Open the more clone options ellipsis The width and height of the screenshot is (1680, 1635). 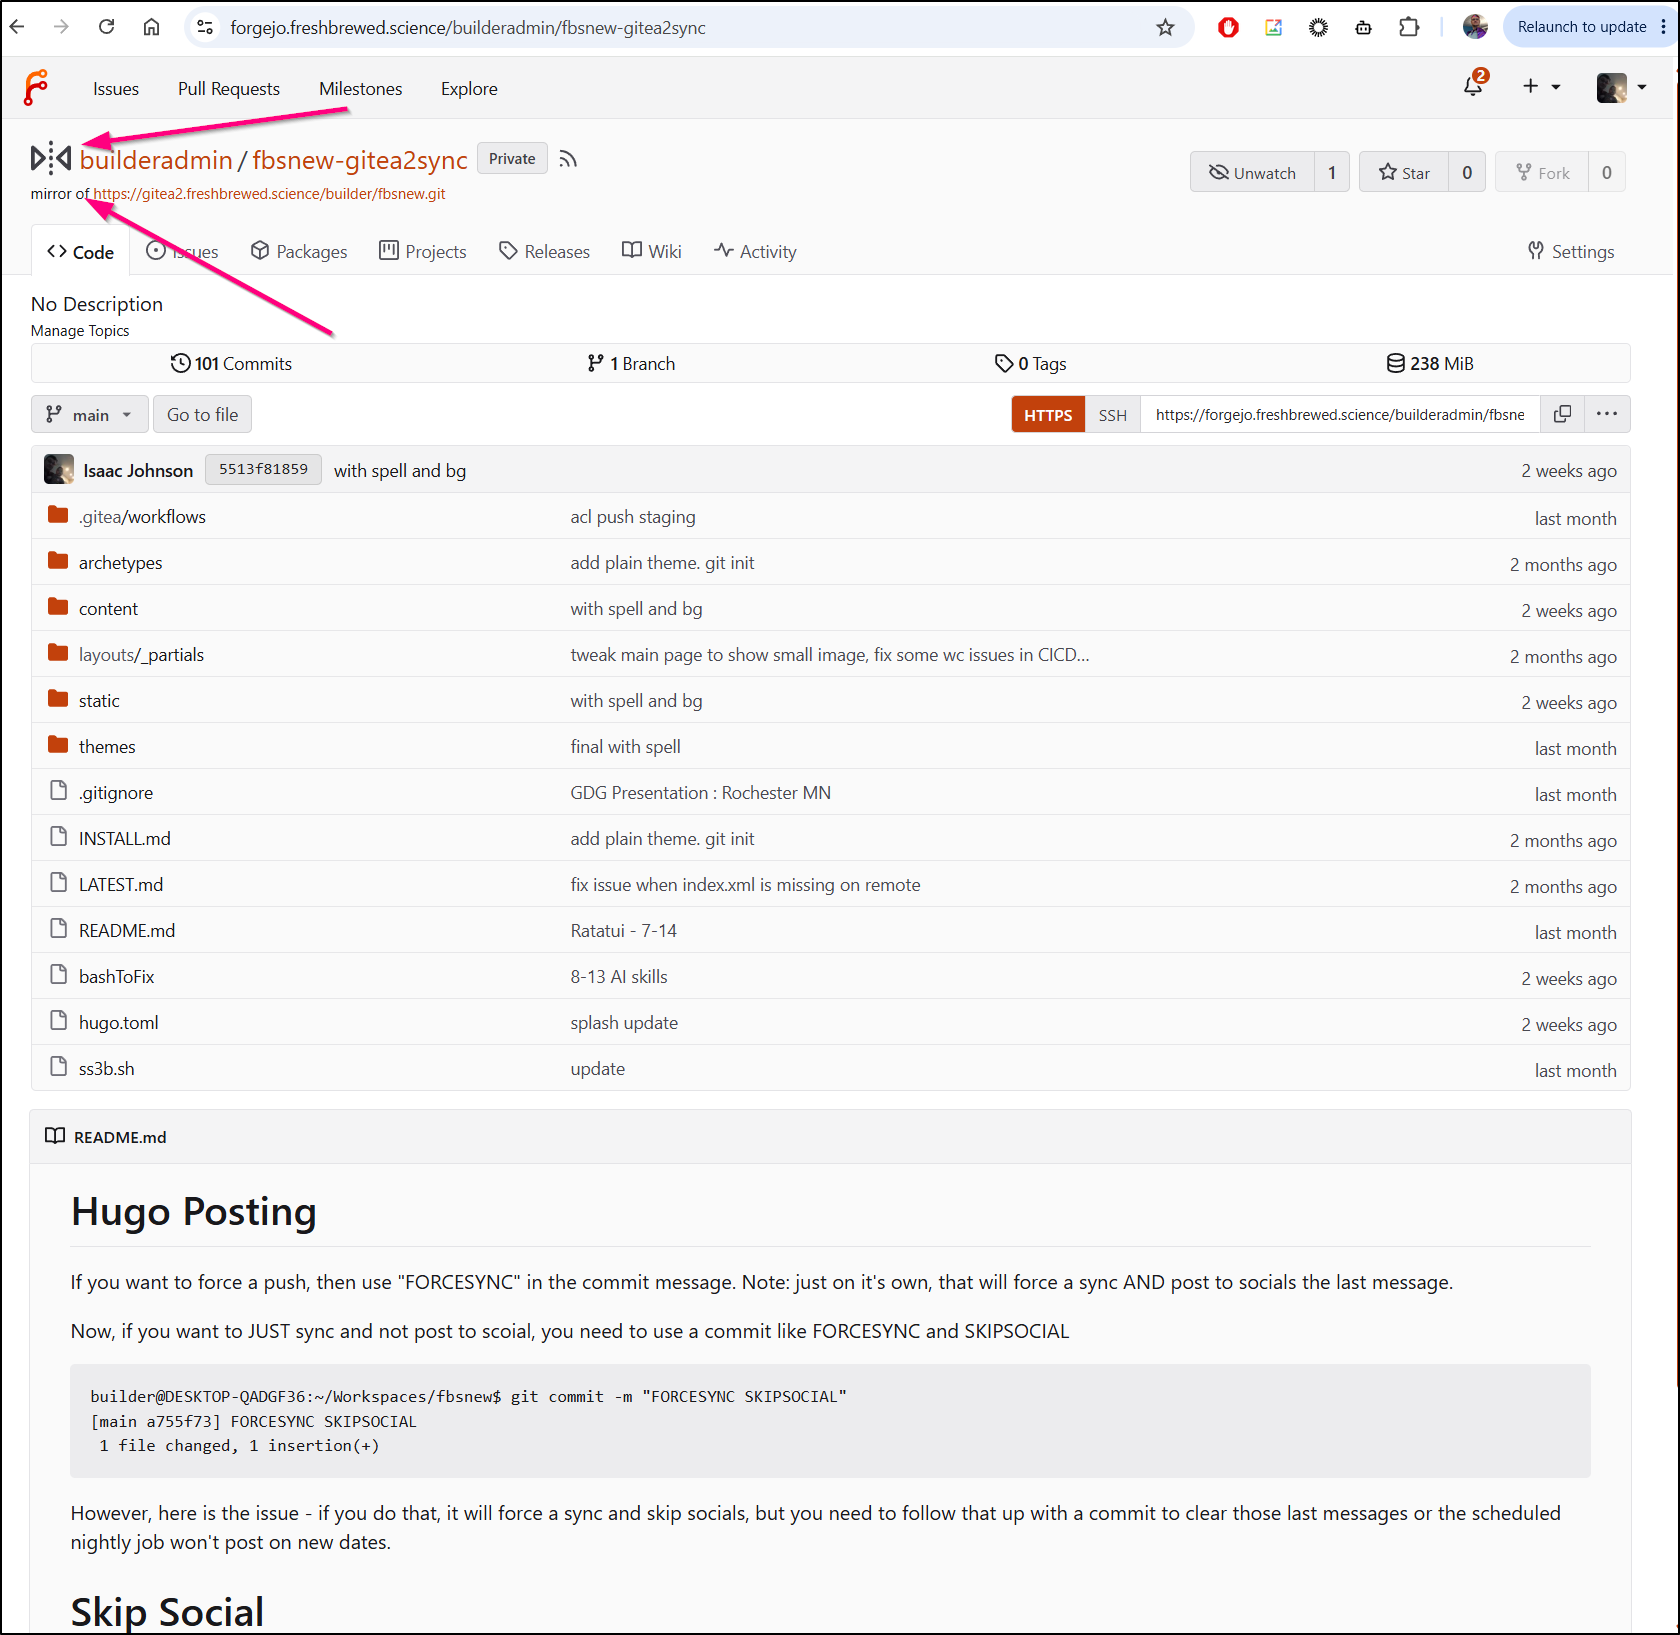(1607, 414)
